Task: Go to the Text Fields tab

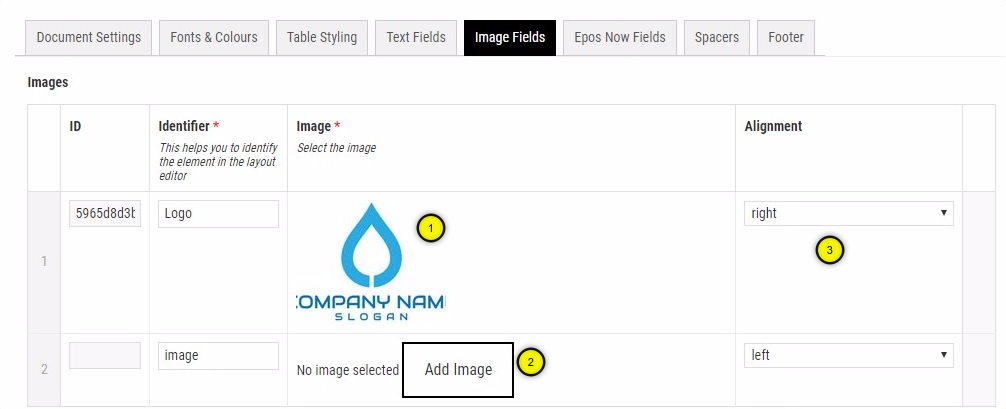Action: click(416, 38)
